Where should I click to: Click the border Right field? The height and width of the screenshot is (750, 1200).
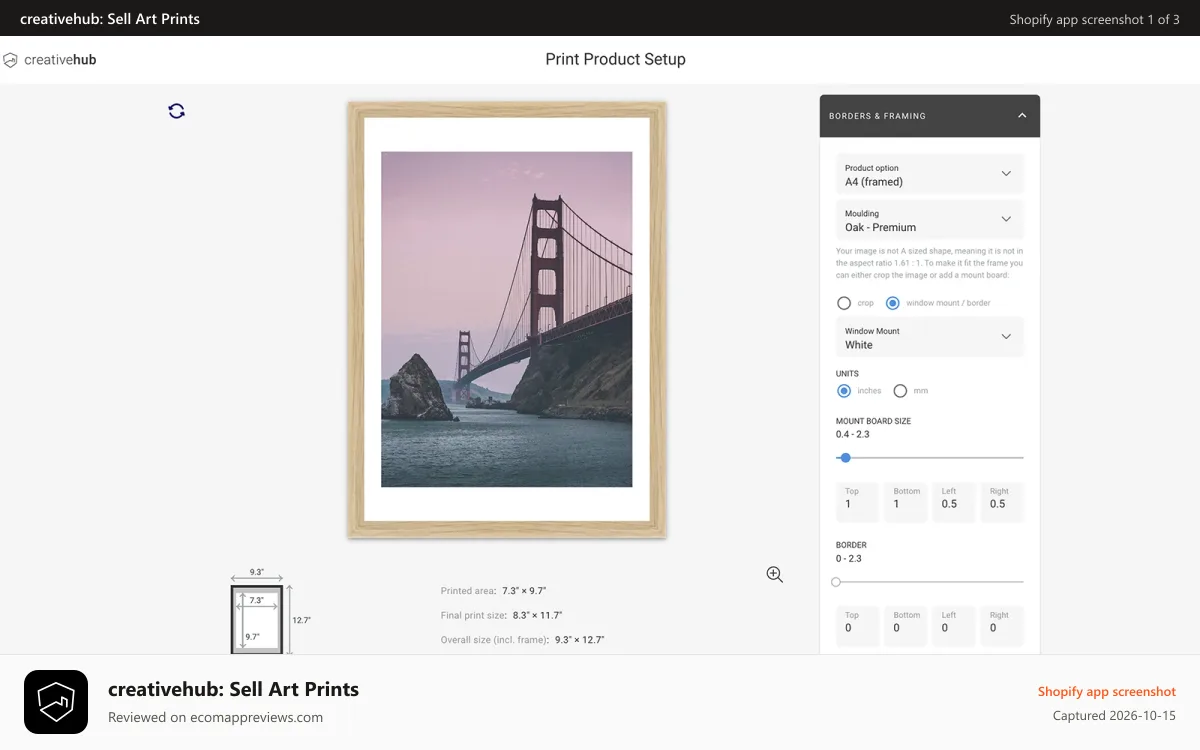[1003, 626]
